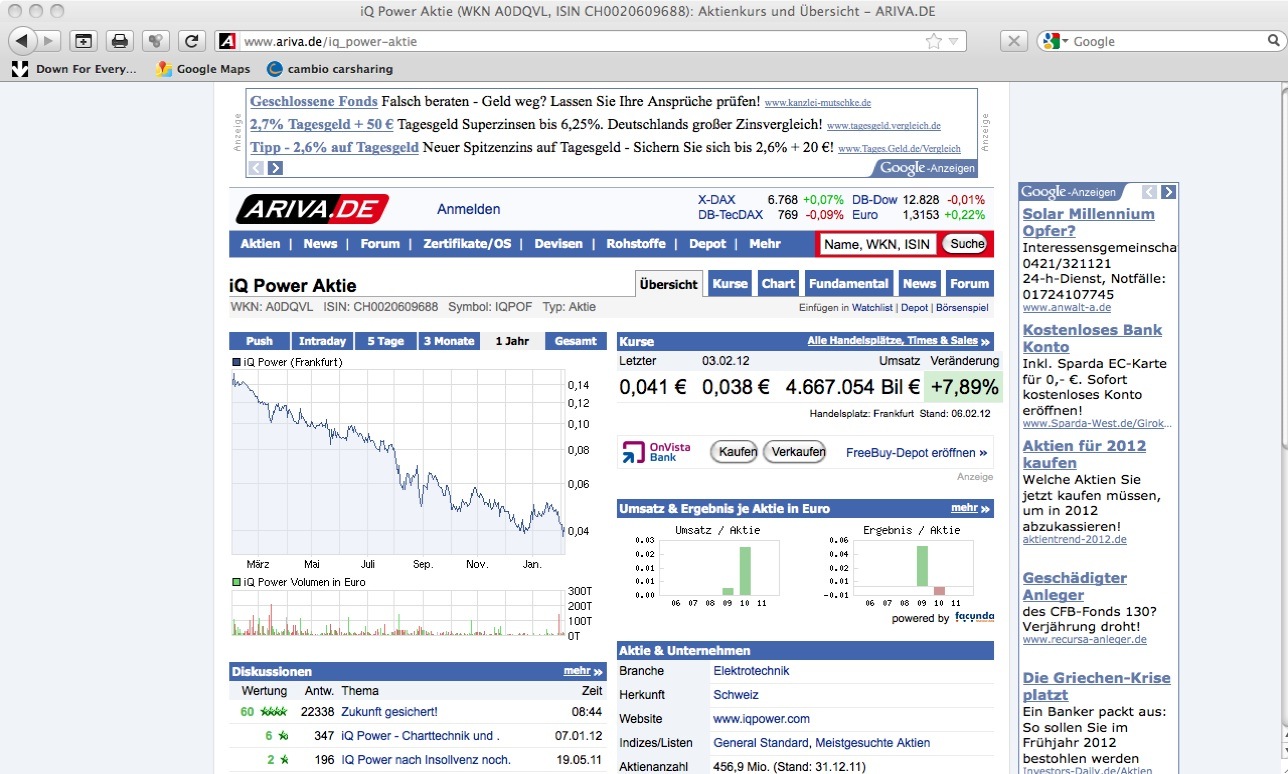Open the search engine selector dropdown
Screen dimensions: 1288x774
[x=1055, y=41]
